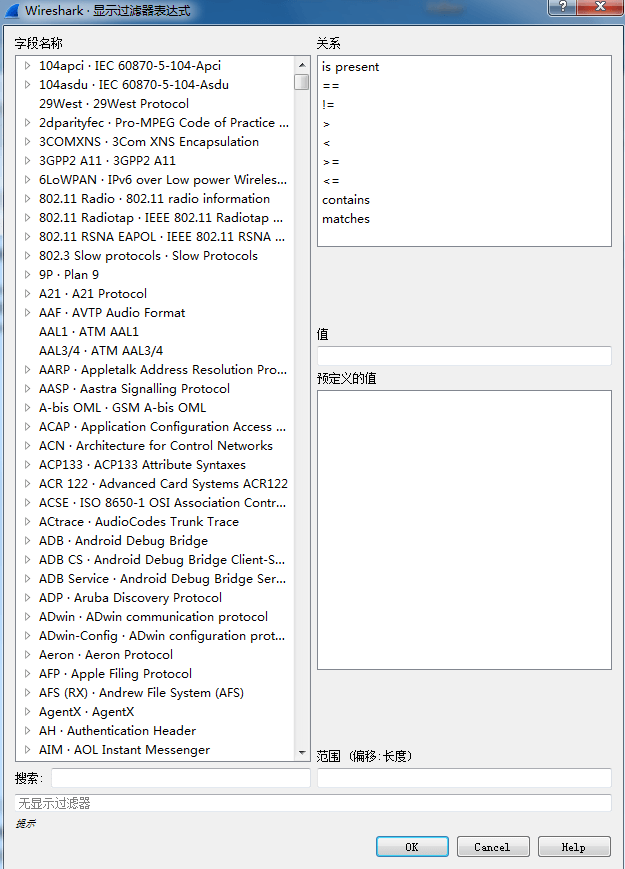Expand the 3COMXNS tree entry

click(27, 141)
